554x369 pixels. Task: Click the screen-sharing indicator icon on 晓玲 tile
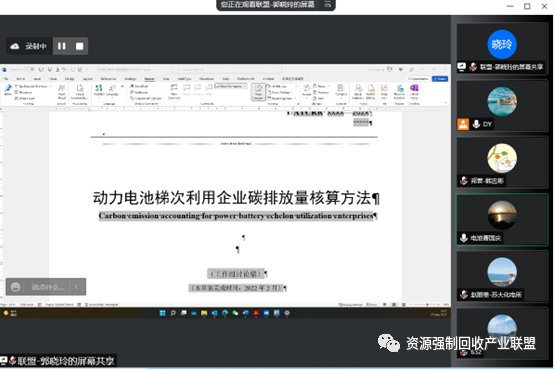click(x=461, y=66)
